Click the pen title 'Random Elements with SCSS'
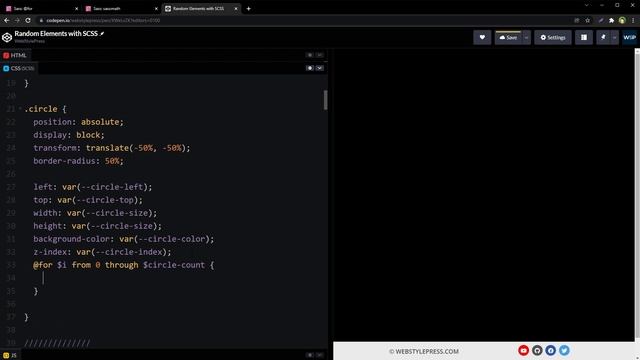Screen dimensions: 640x360 [56, 34]
